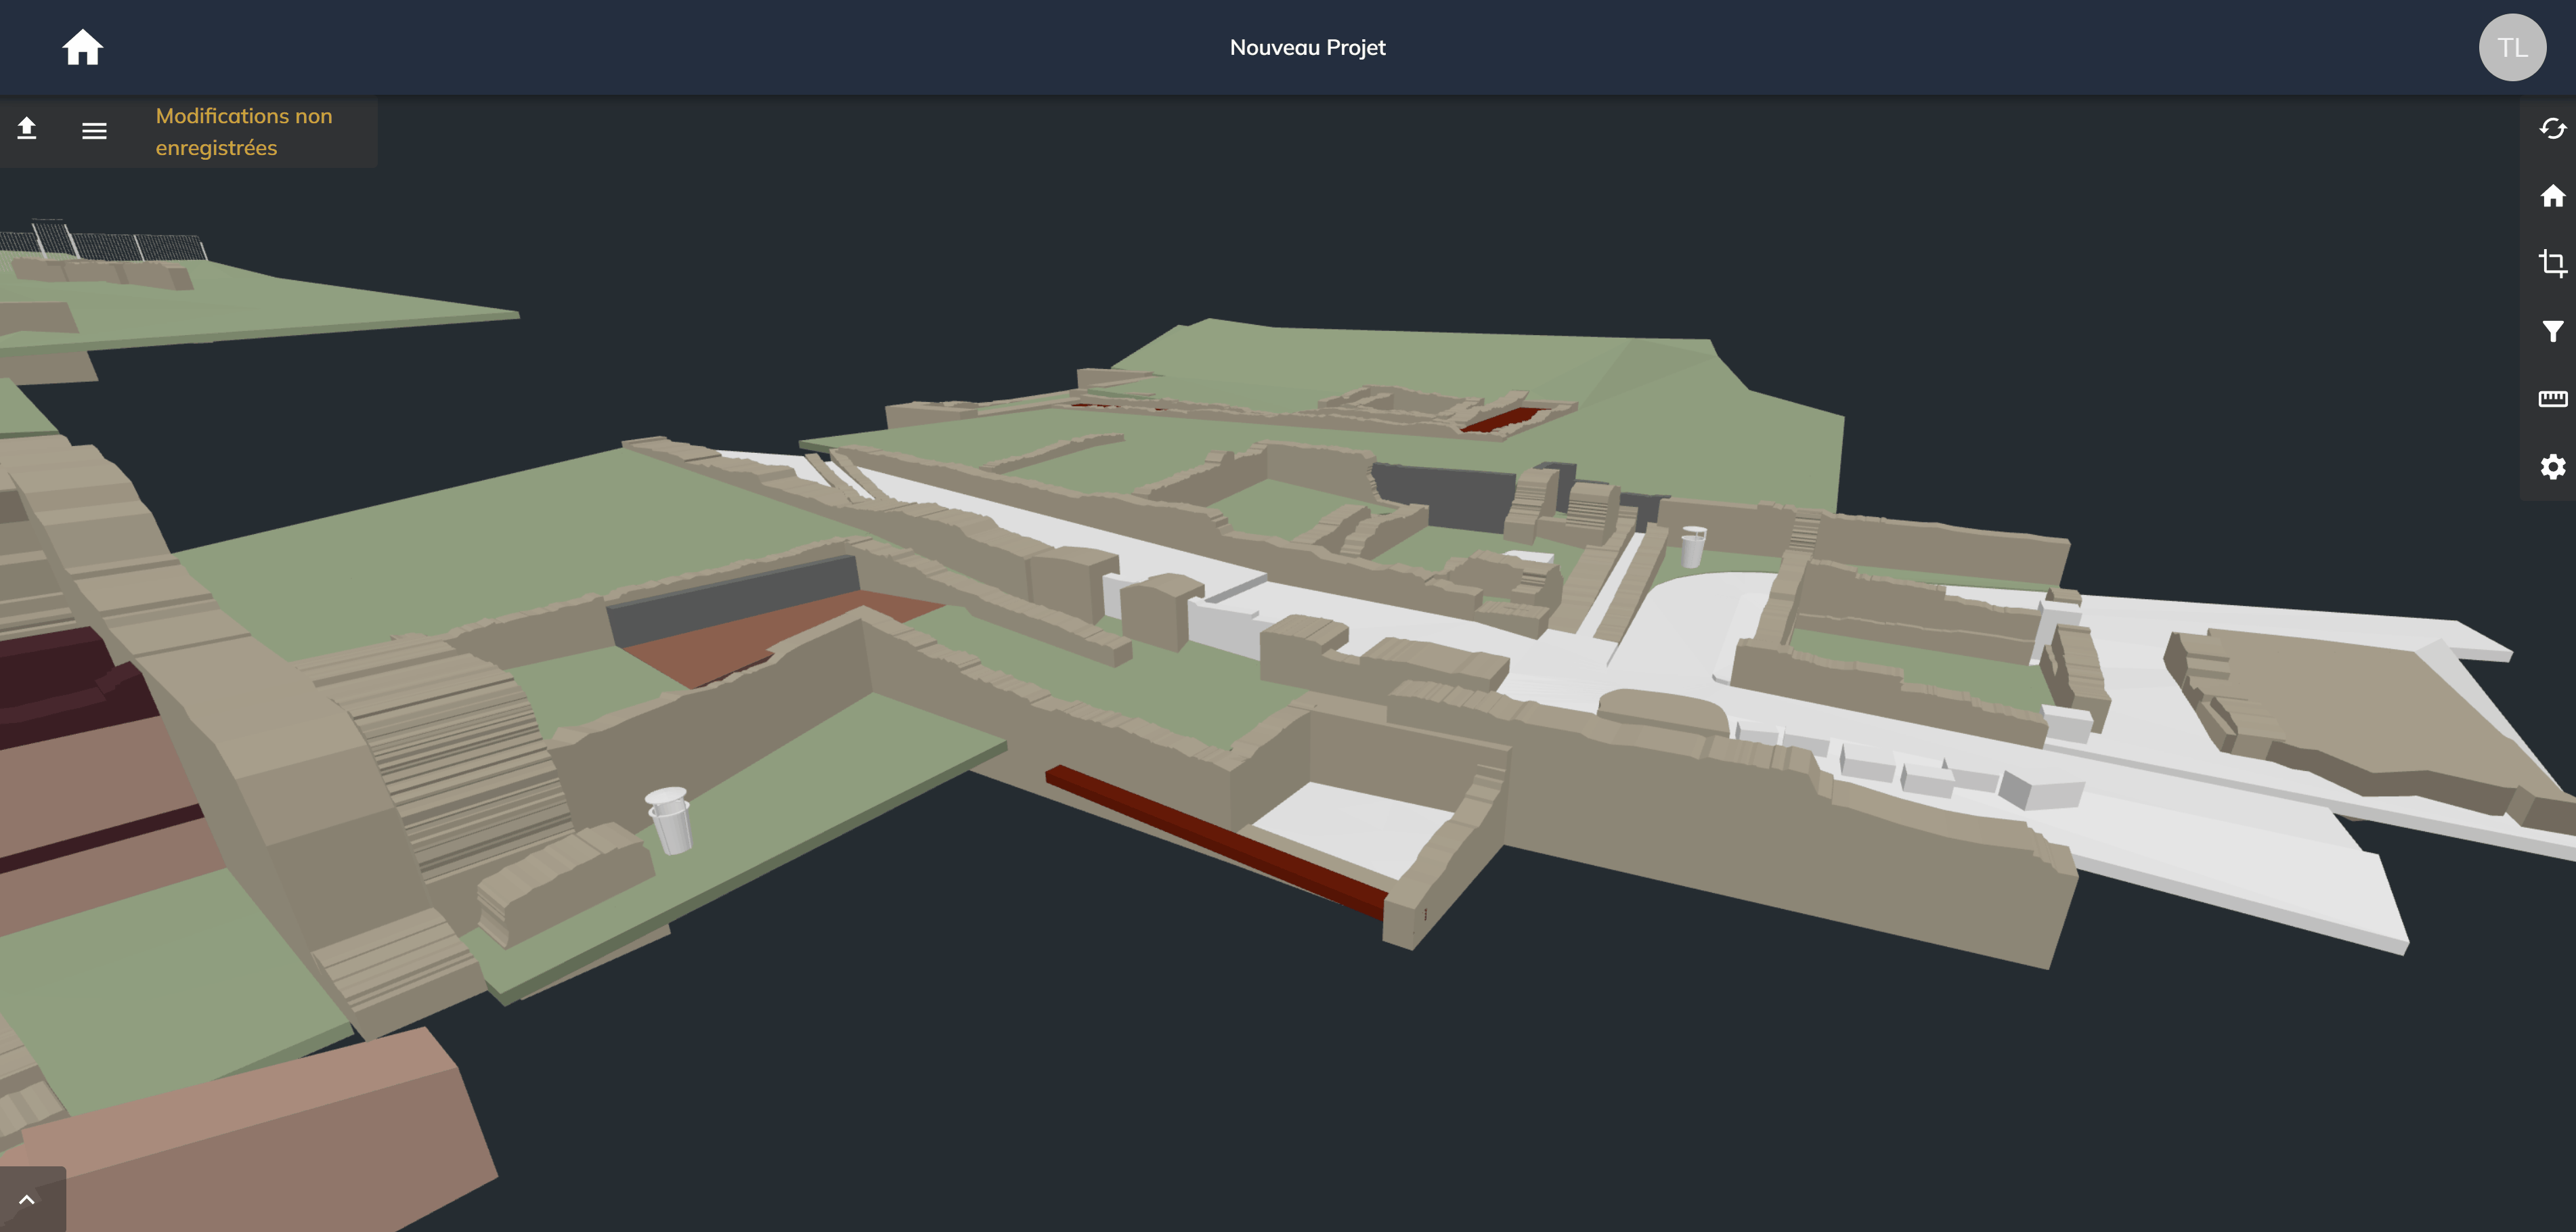Select the white cylinder on the lower green terrace

[669, 819]
